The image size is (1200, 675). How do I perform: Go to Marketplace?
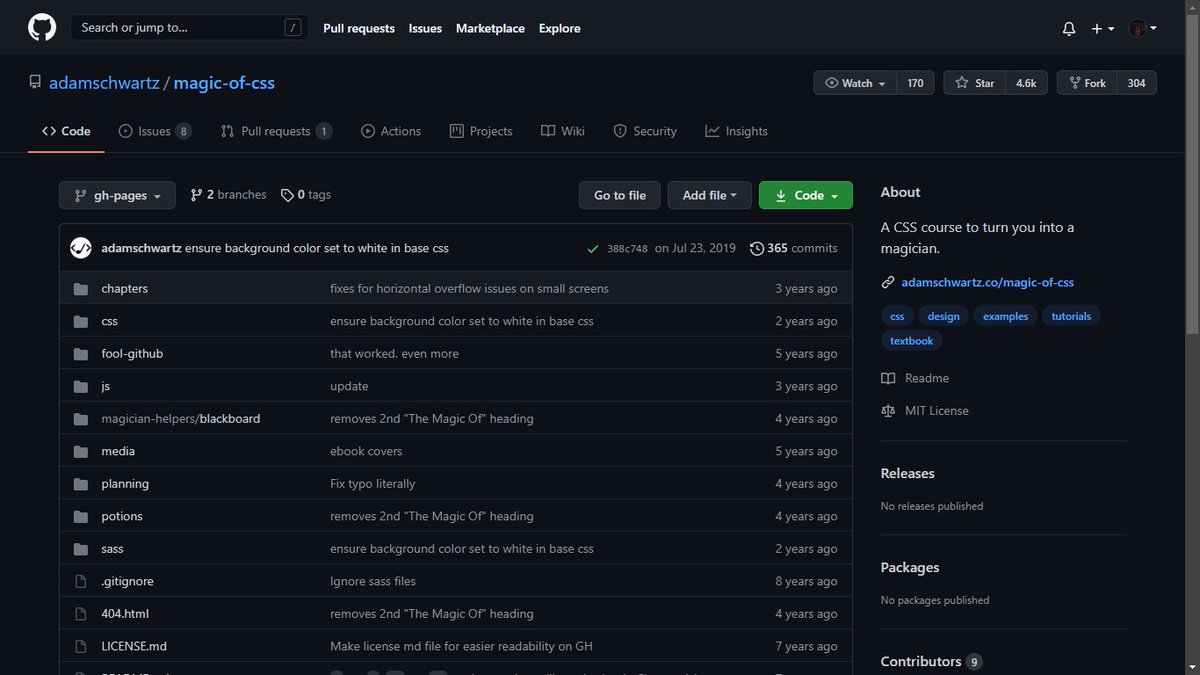coord(490,28)
